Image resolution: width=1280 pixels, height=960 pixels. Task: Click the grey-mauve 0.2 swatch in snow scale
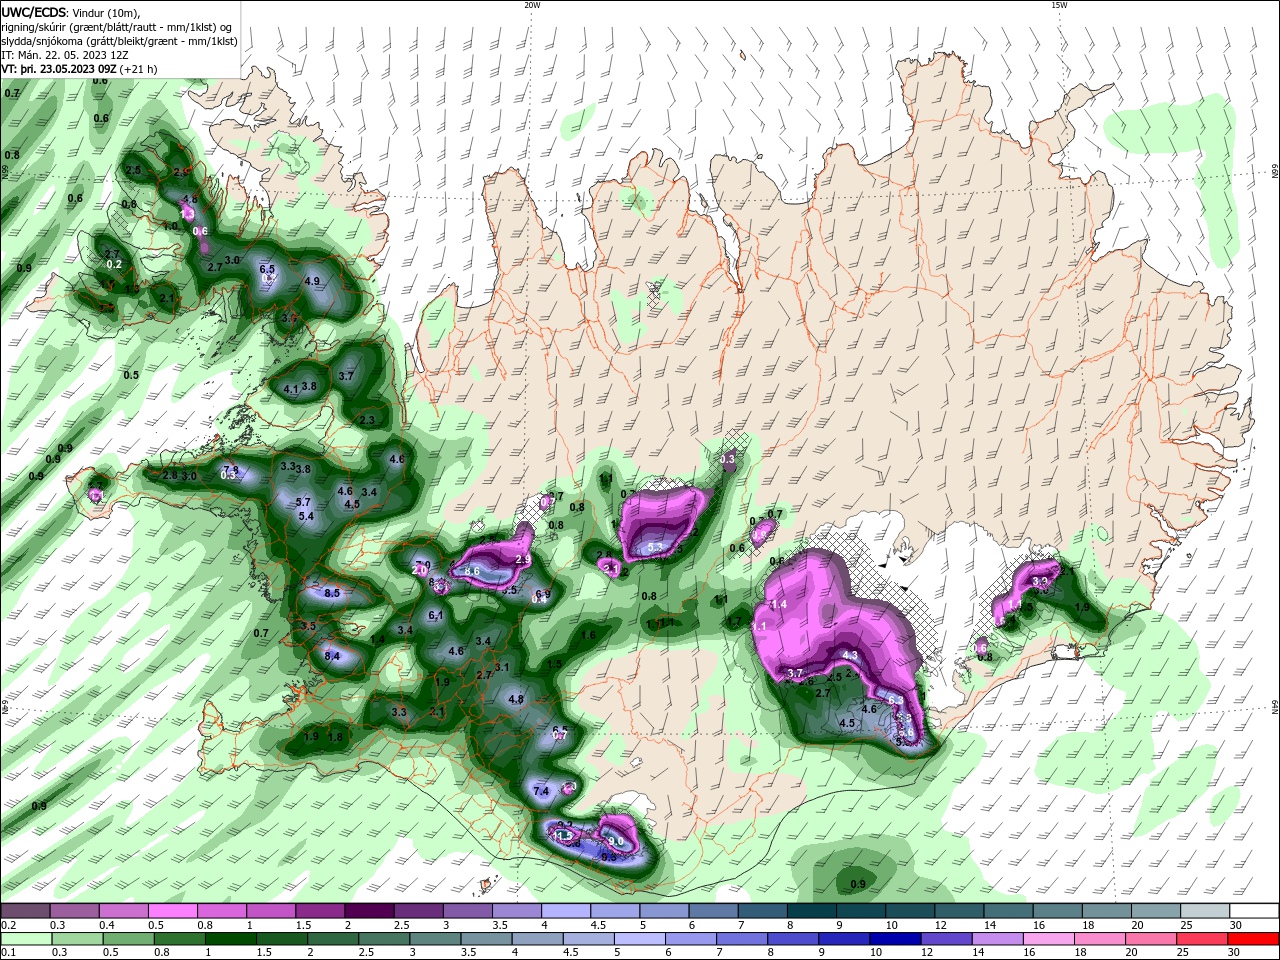tap(25, 911)
